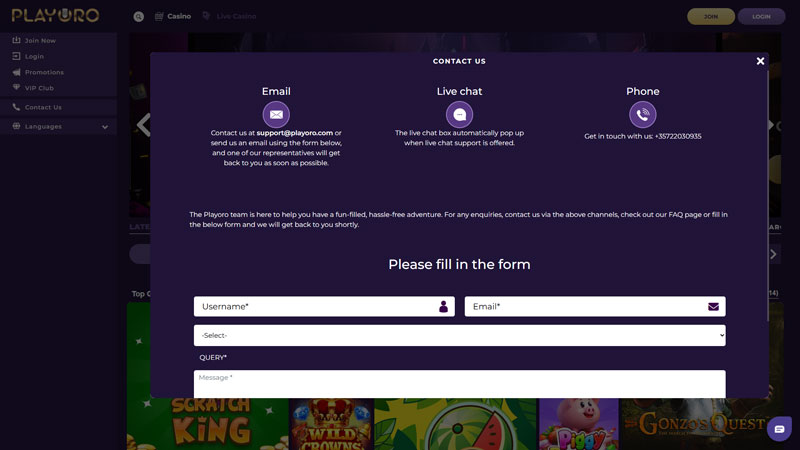The width and height of the screenshot is (800, 450).
Task: Click the live chat bubble circle icon
Action: [x=459, y=114]
